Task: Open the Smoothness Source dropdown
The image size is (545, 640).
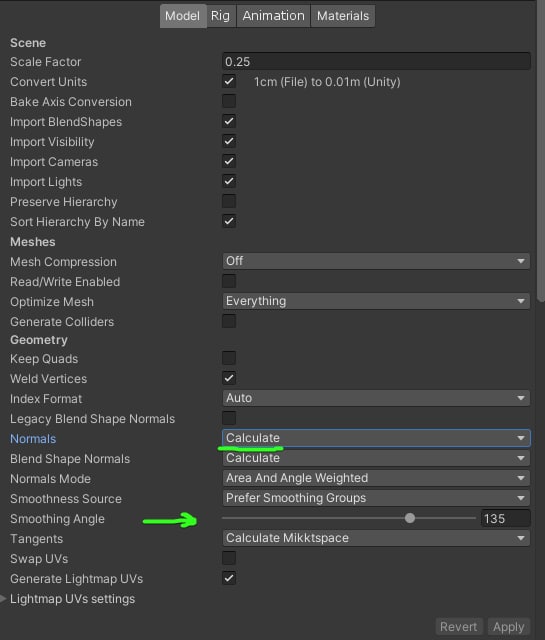Action: 376,498
